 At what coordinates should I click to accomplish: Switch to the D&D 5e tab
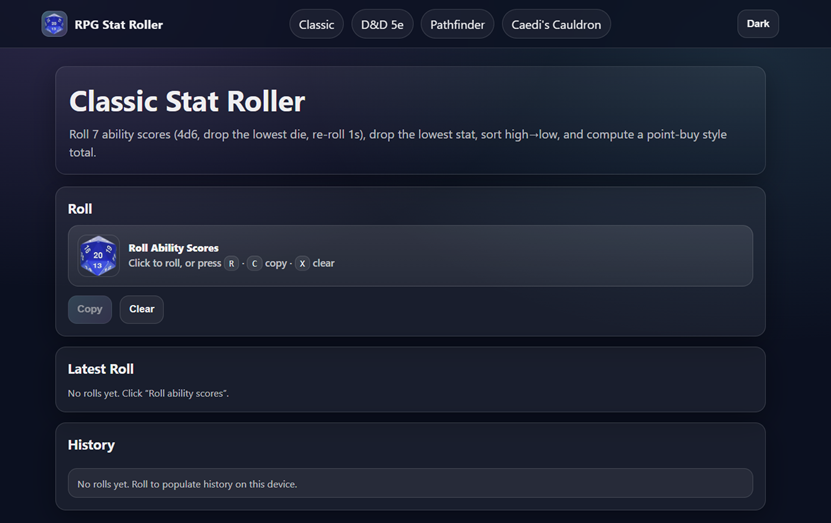click(x=382, y=24)
